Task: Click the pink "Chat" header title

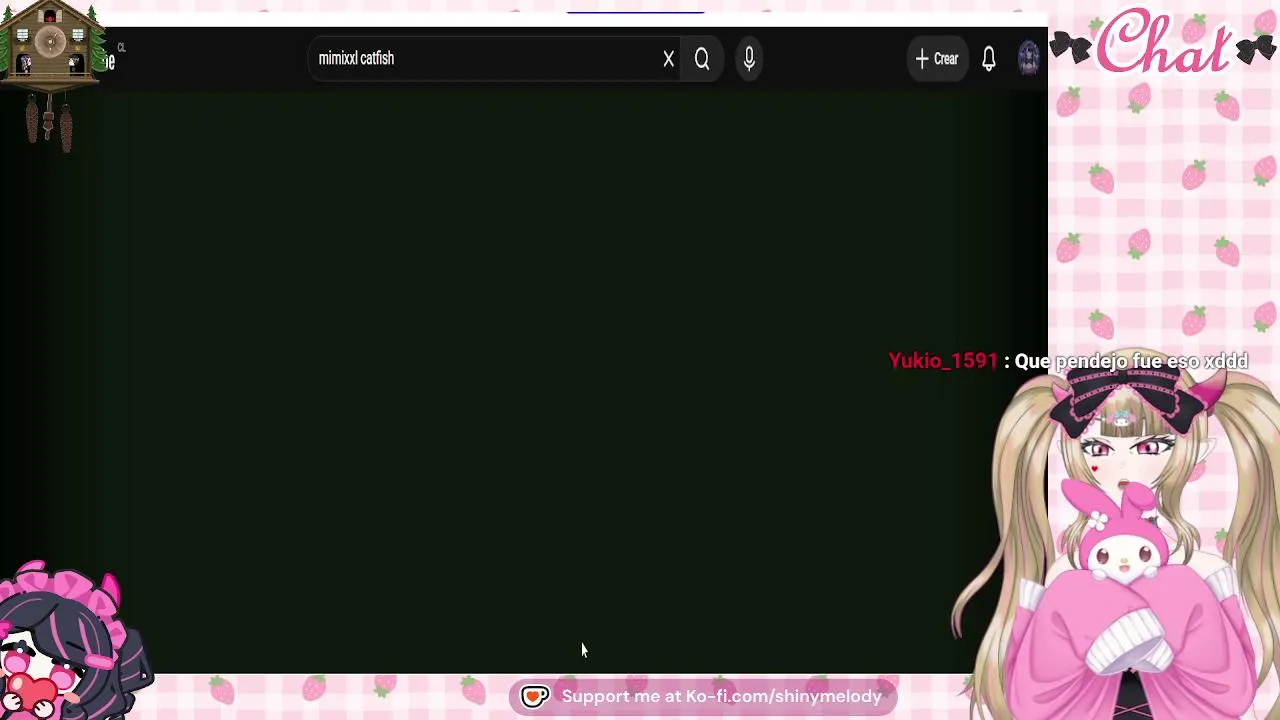Action: (1163, 42)
